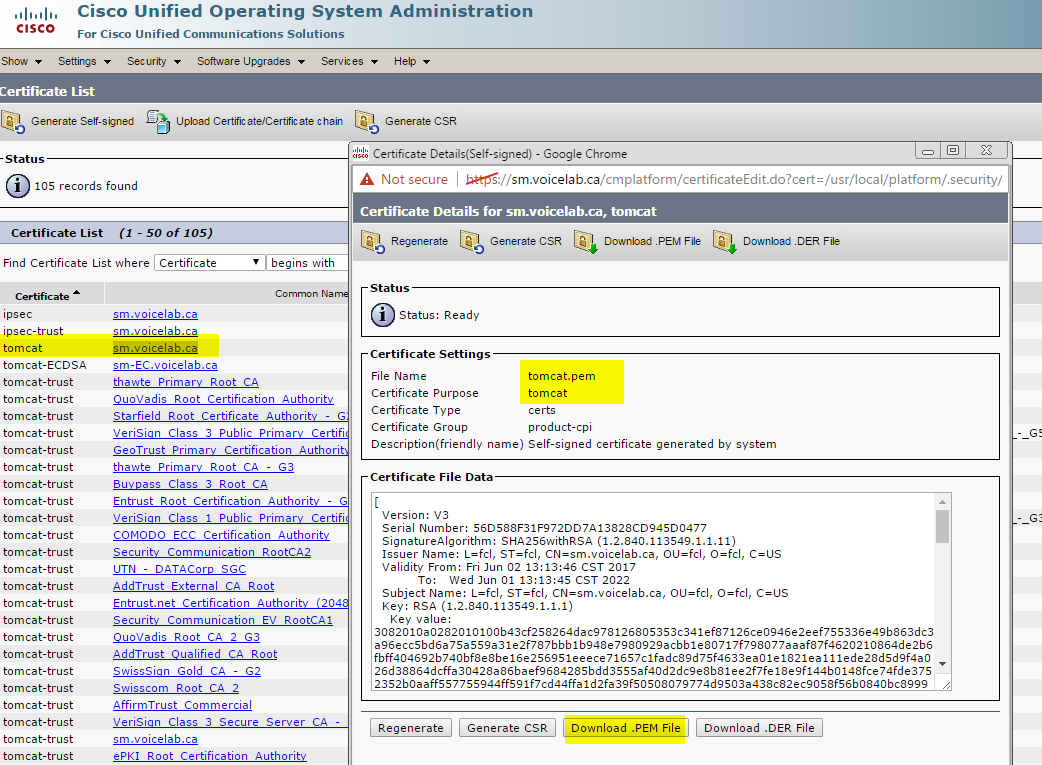Click the tomcat.pem file name value
1042x765 pixels.
click(562, 376)
